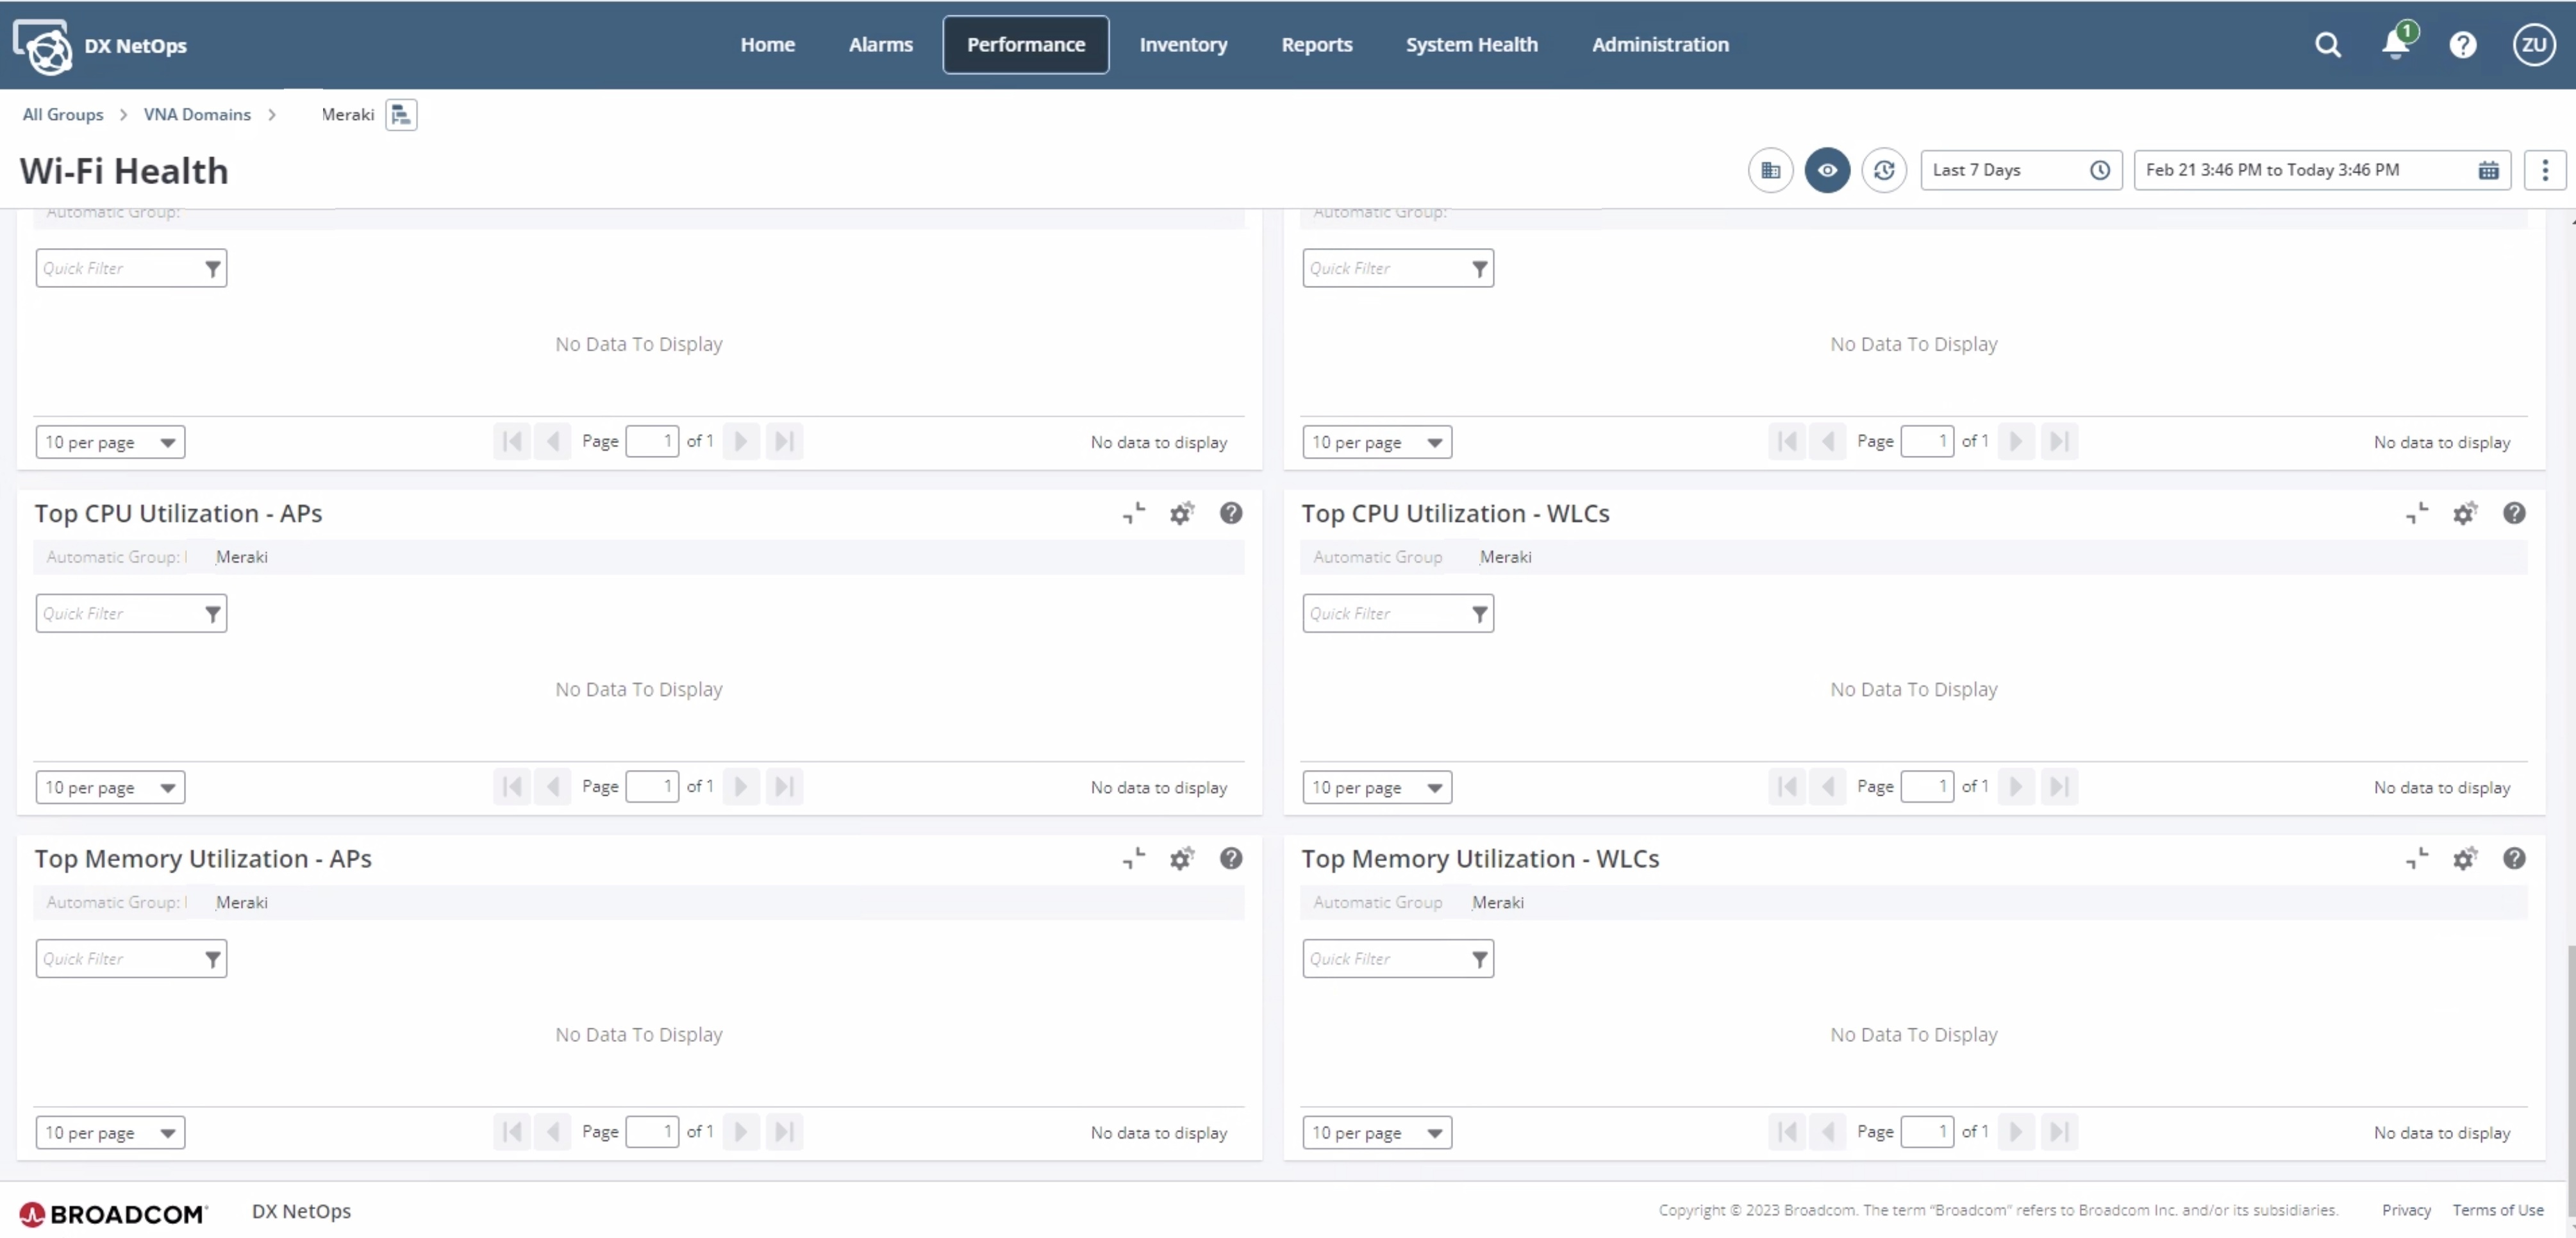Go to VNA Domains breadcrumb link
The width and height of the screenshot is (2576, 1238).
[197, 115]
